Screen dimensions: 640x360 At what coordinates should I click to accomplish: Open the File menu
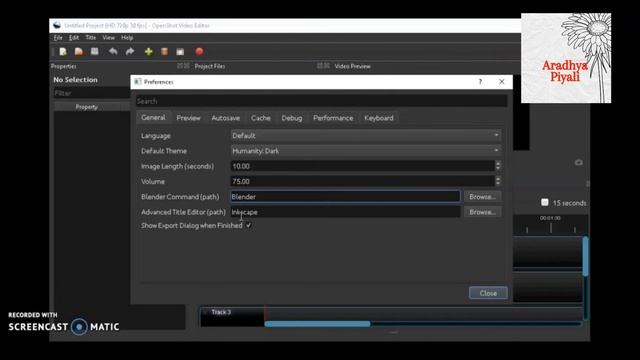(58, 38)
